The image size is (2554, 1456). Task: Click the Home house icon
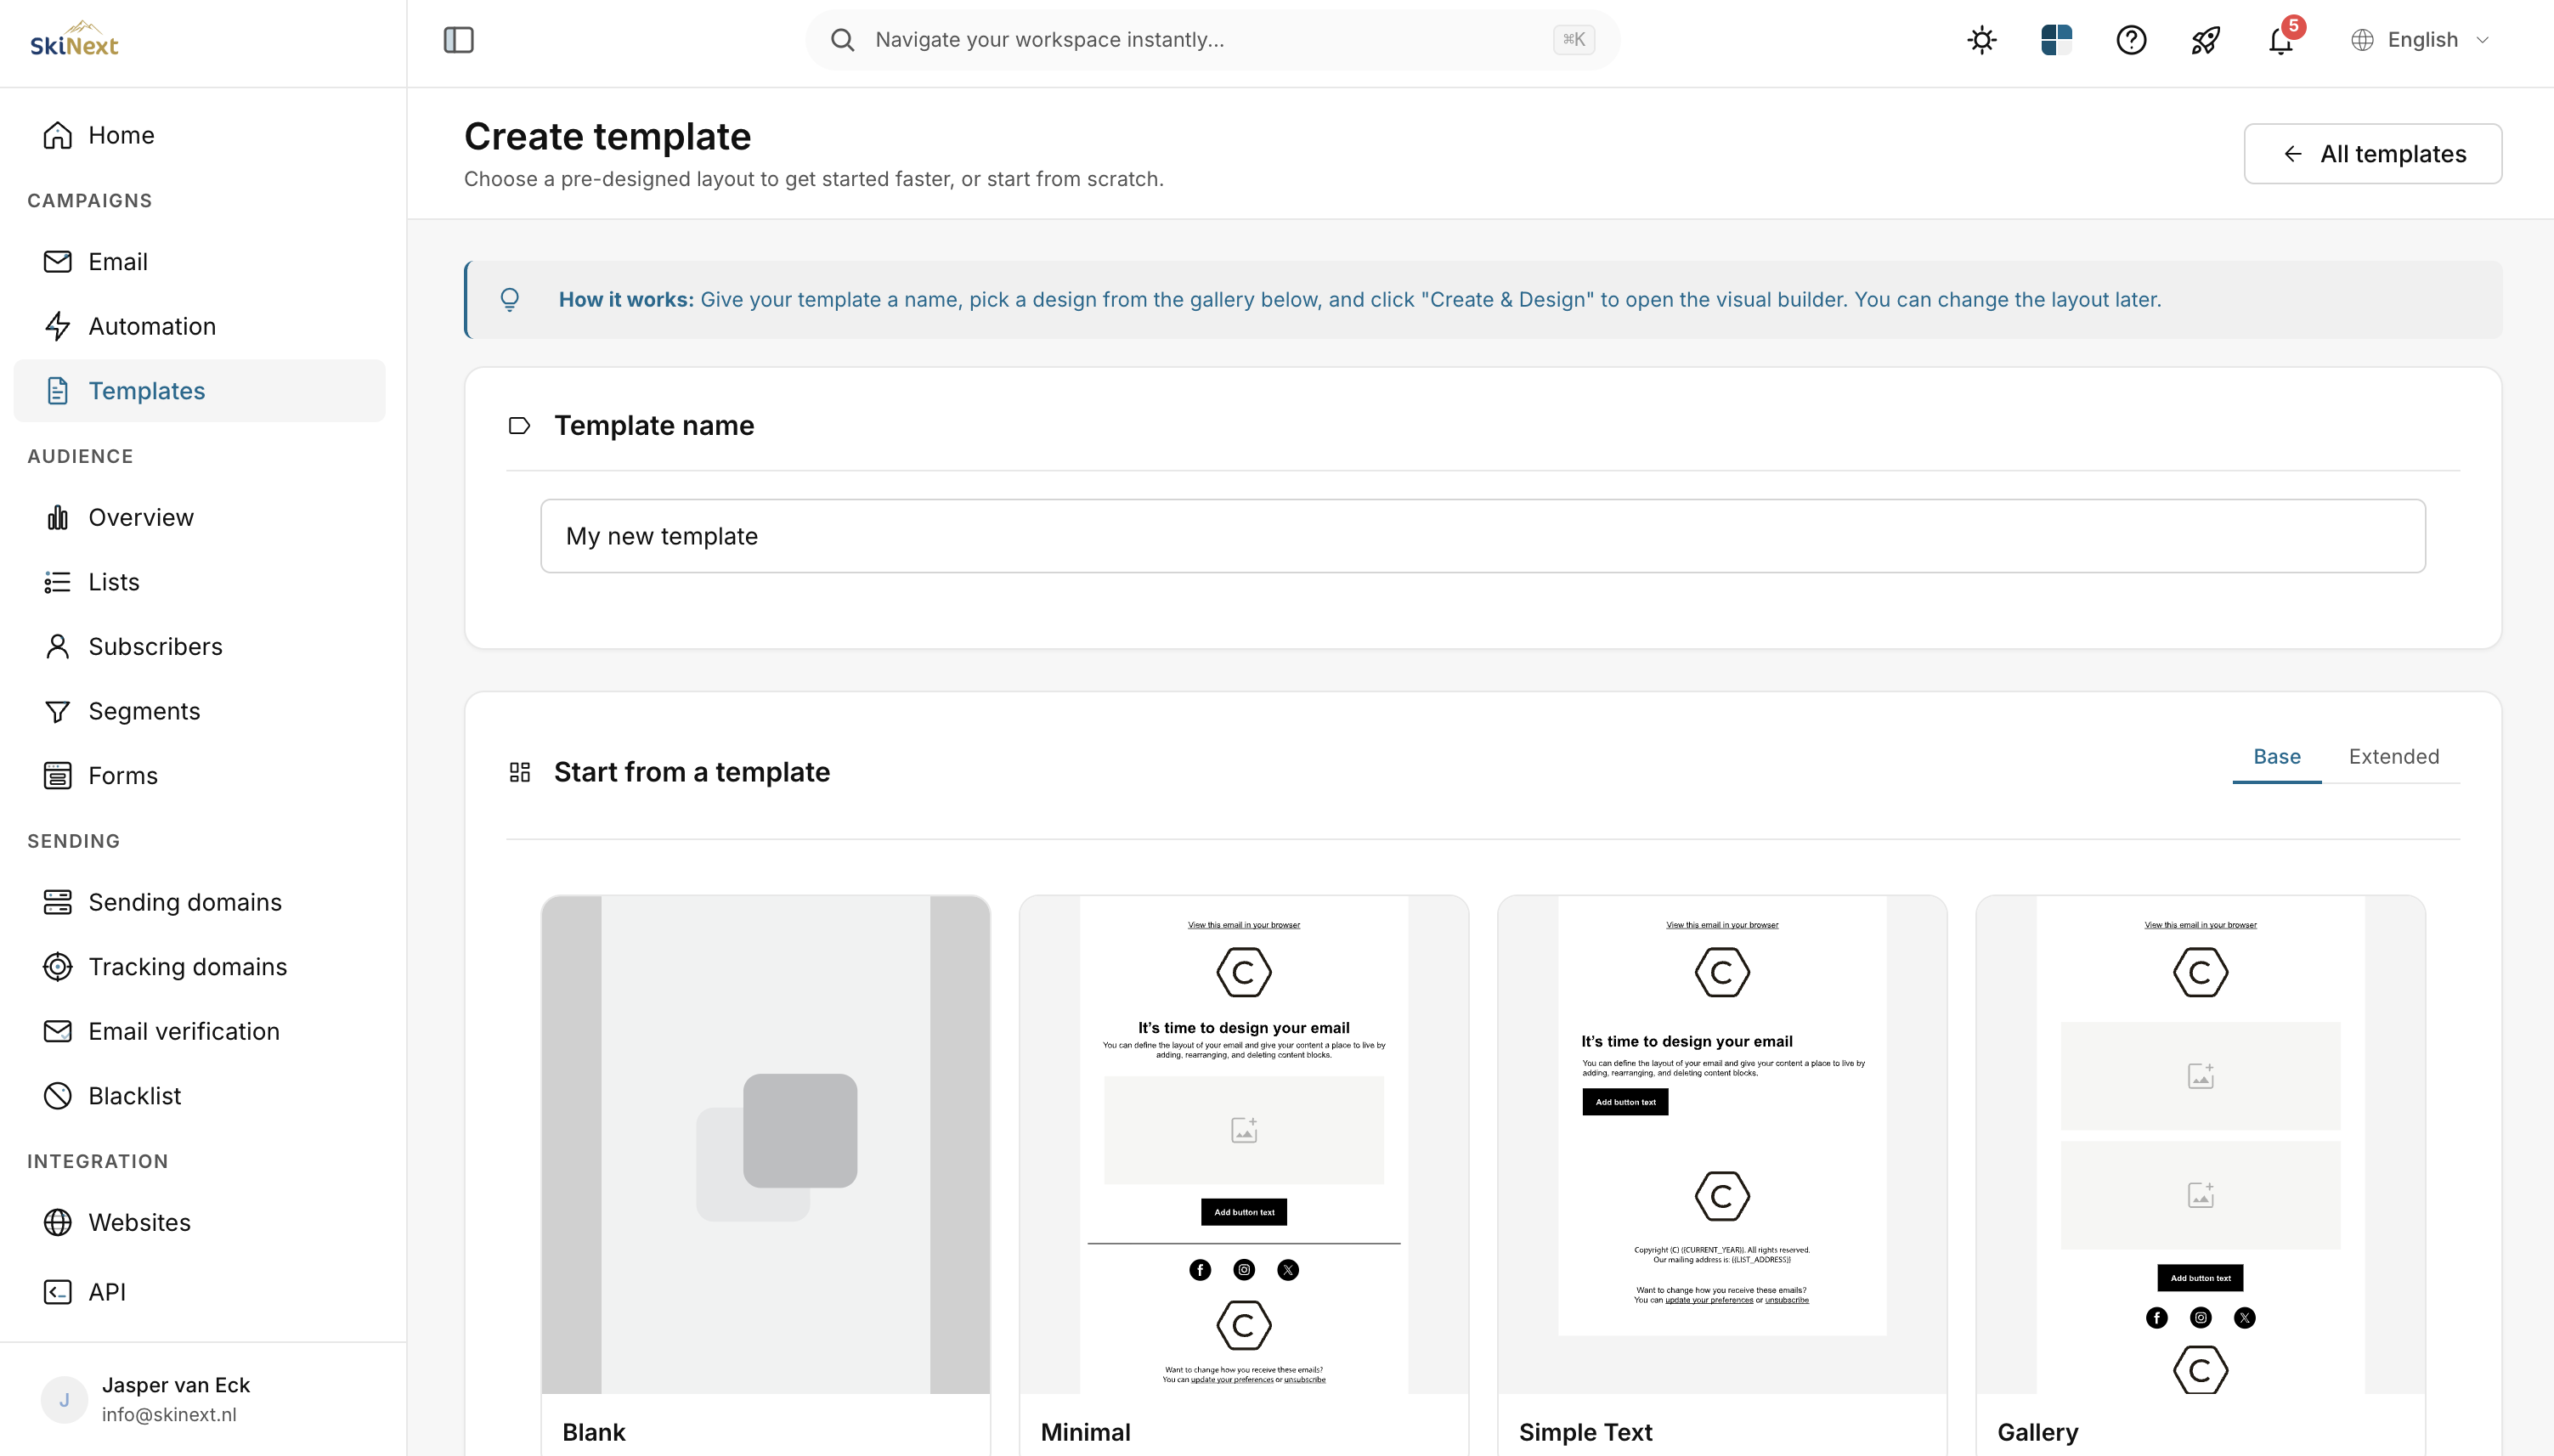click(x=58, y=135)
